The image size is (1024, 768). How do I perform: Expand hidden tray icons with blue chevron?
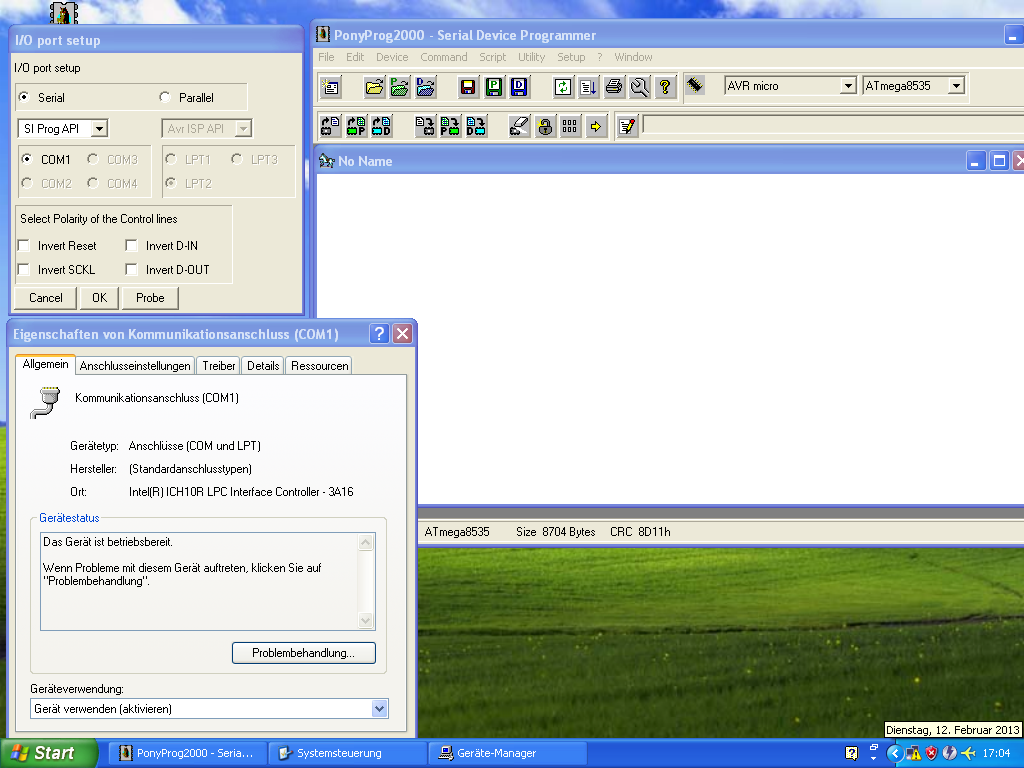coord(895,754)
